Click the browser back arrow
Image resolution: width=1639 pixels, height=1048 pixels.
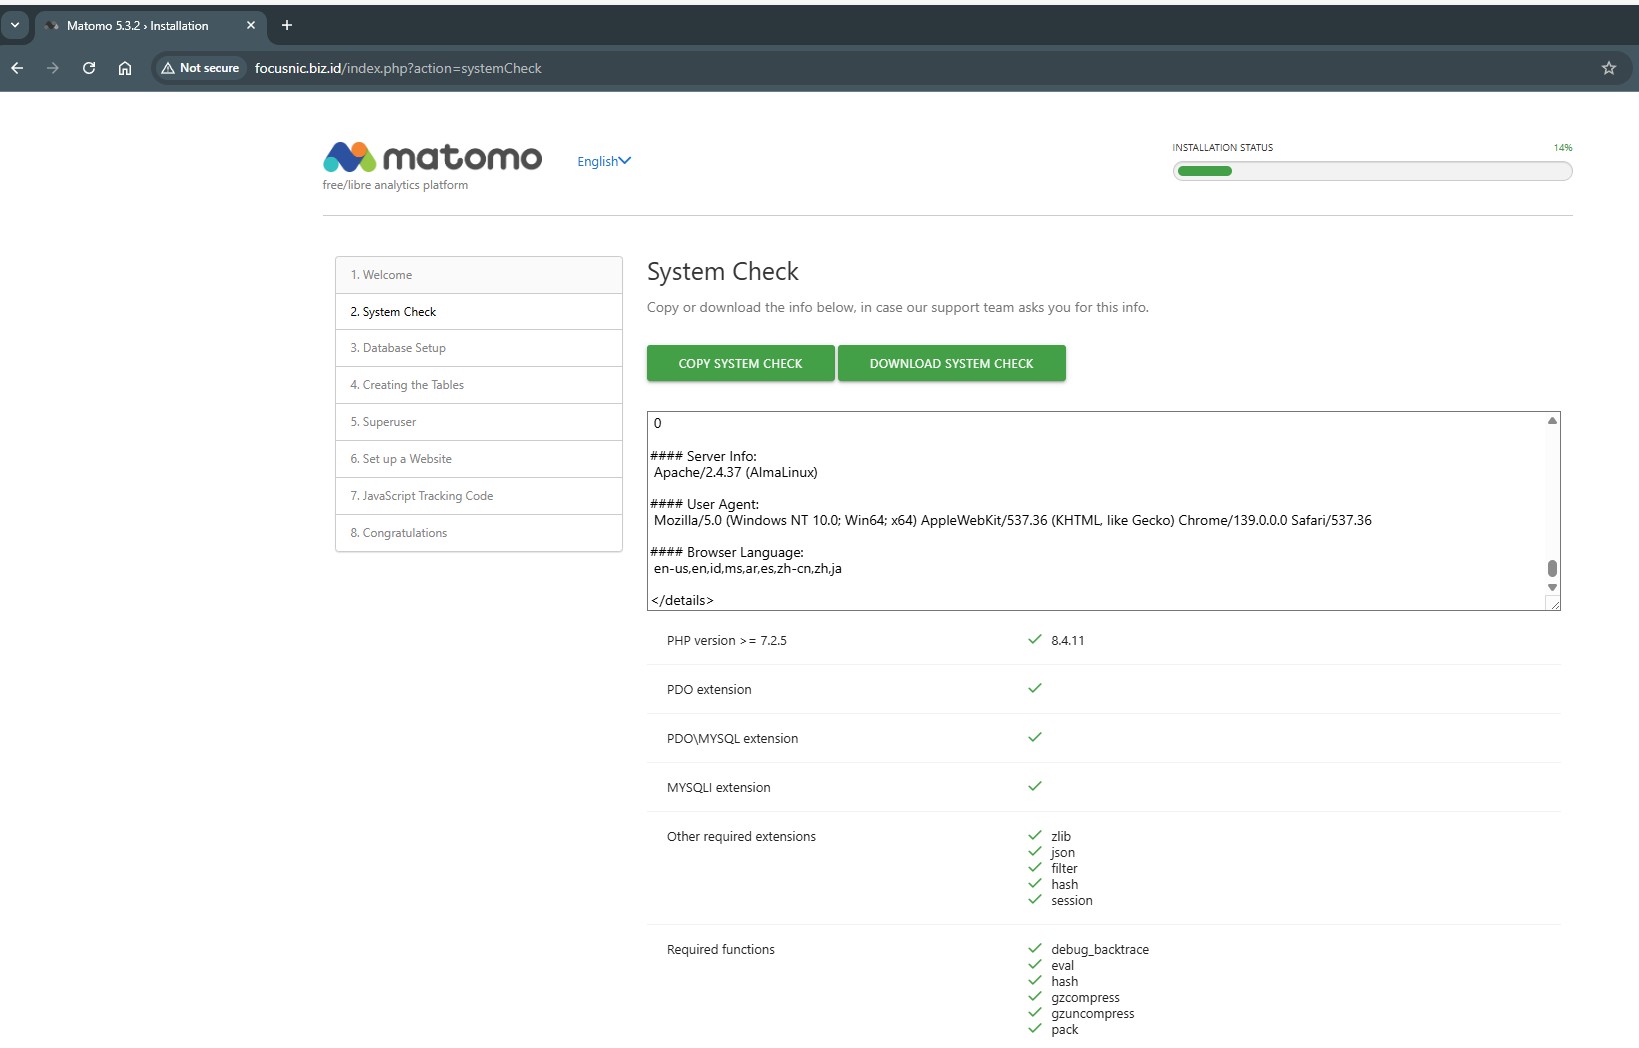click(x=17, y=68)
